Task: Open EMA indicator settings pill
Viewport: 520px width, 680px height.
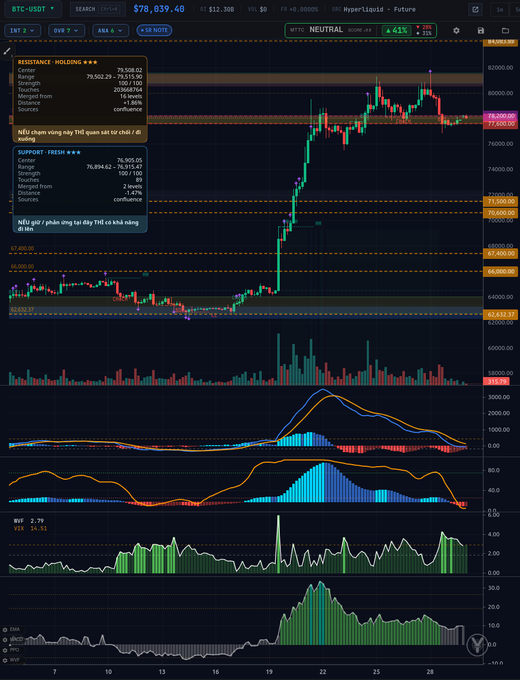Action: click(x=12, y=629)
